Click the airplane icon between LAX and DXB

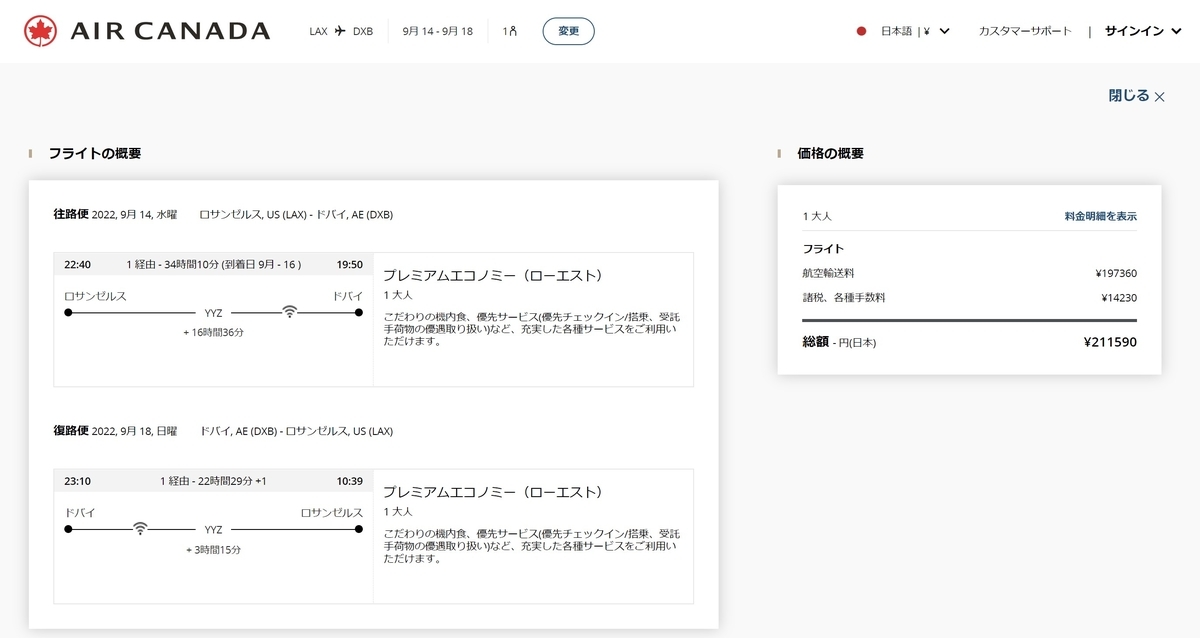click(340, 31)
